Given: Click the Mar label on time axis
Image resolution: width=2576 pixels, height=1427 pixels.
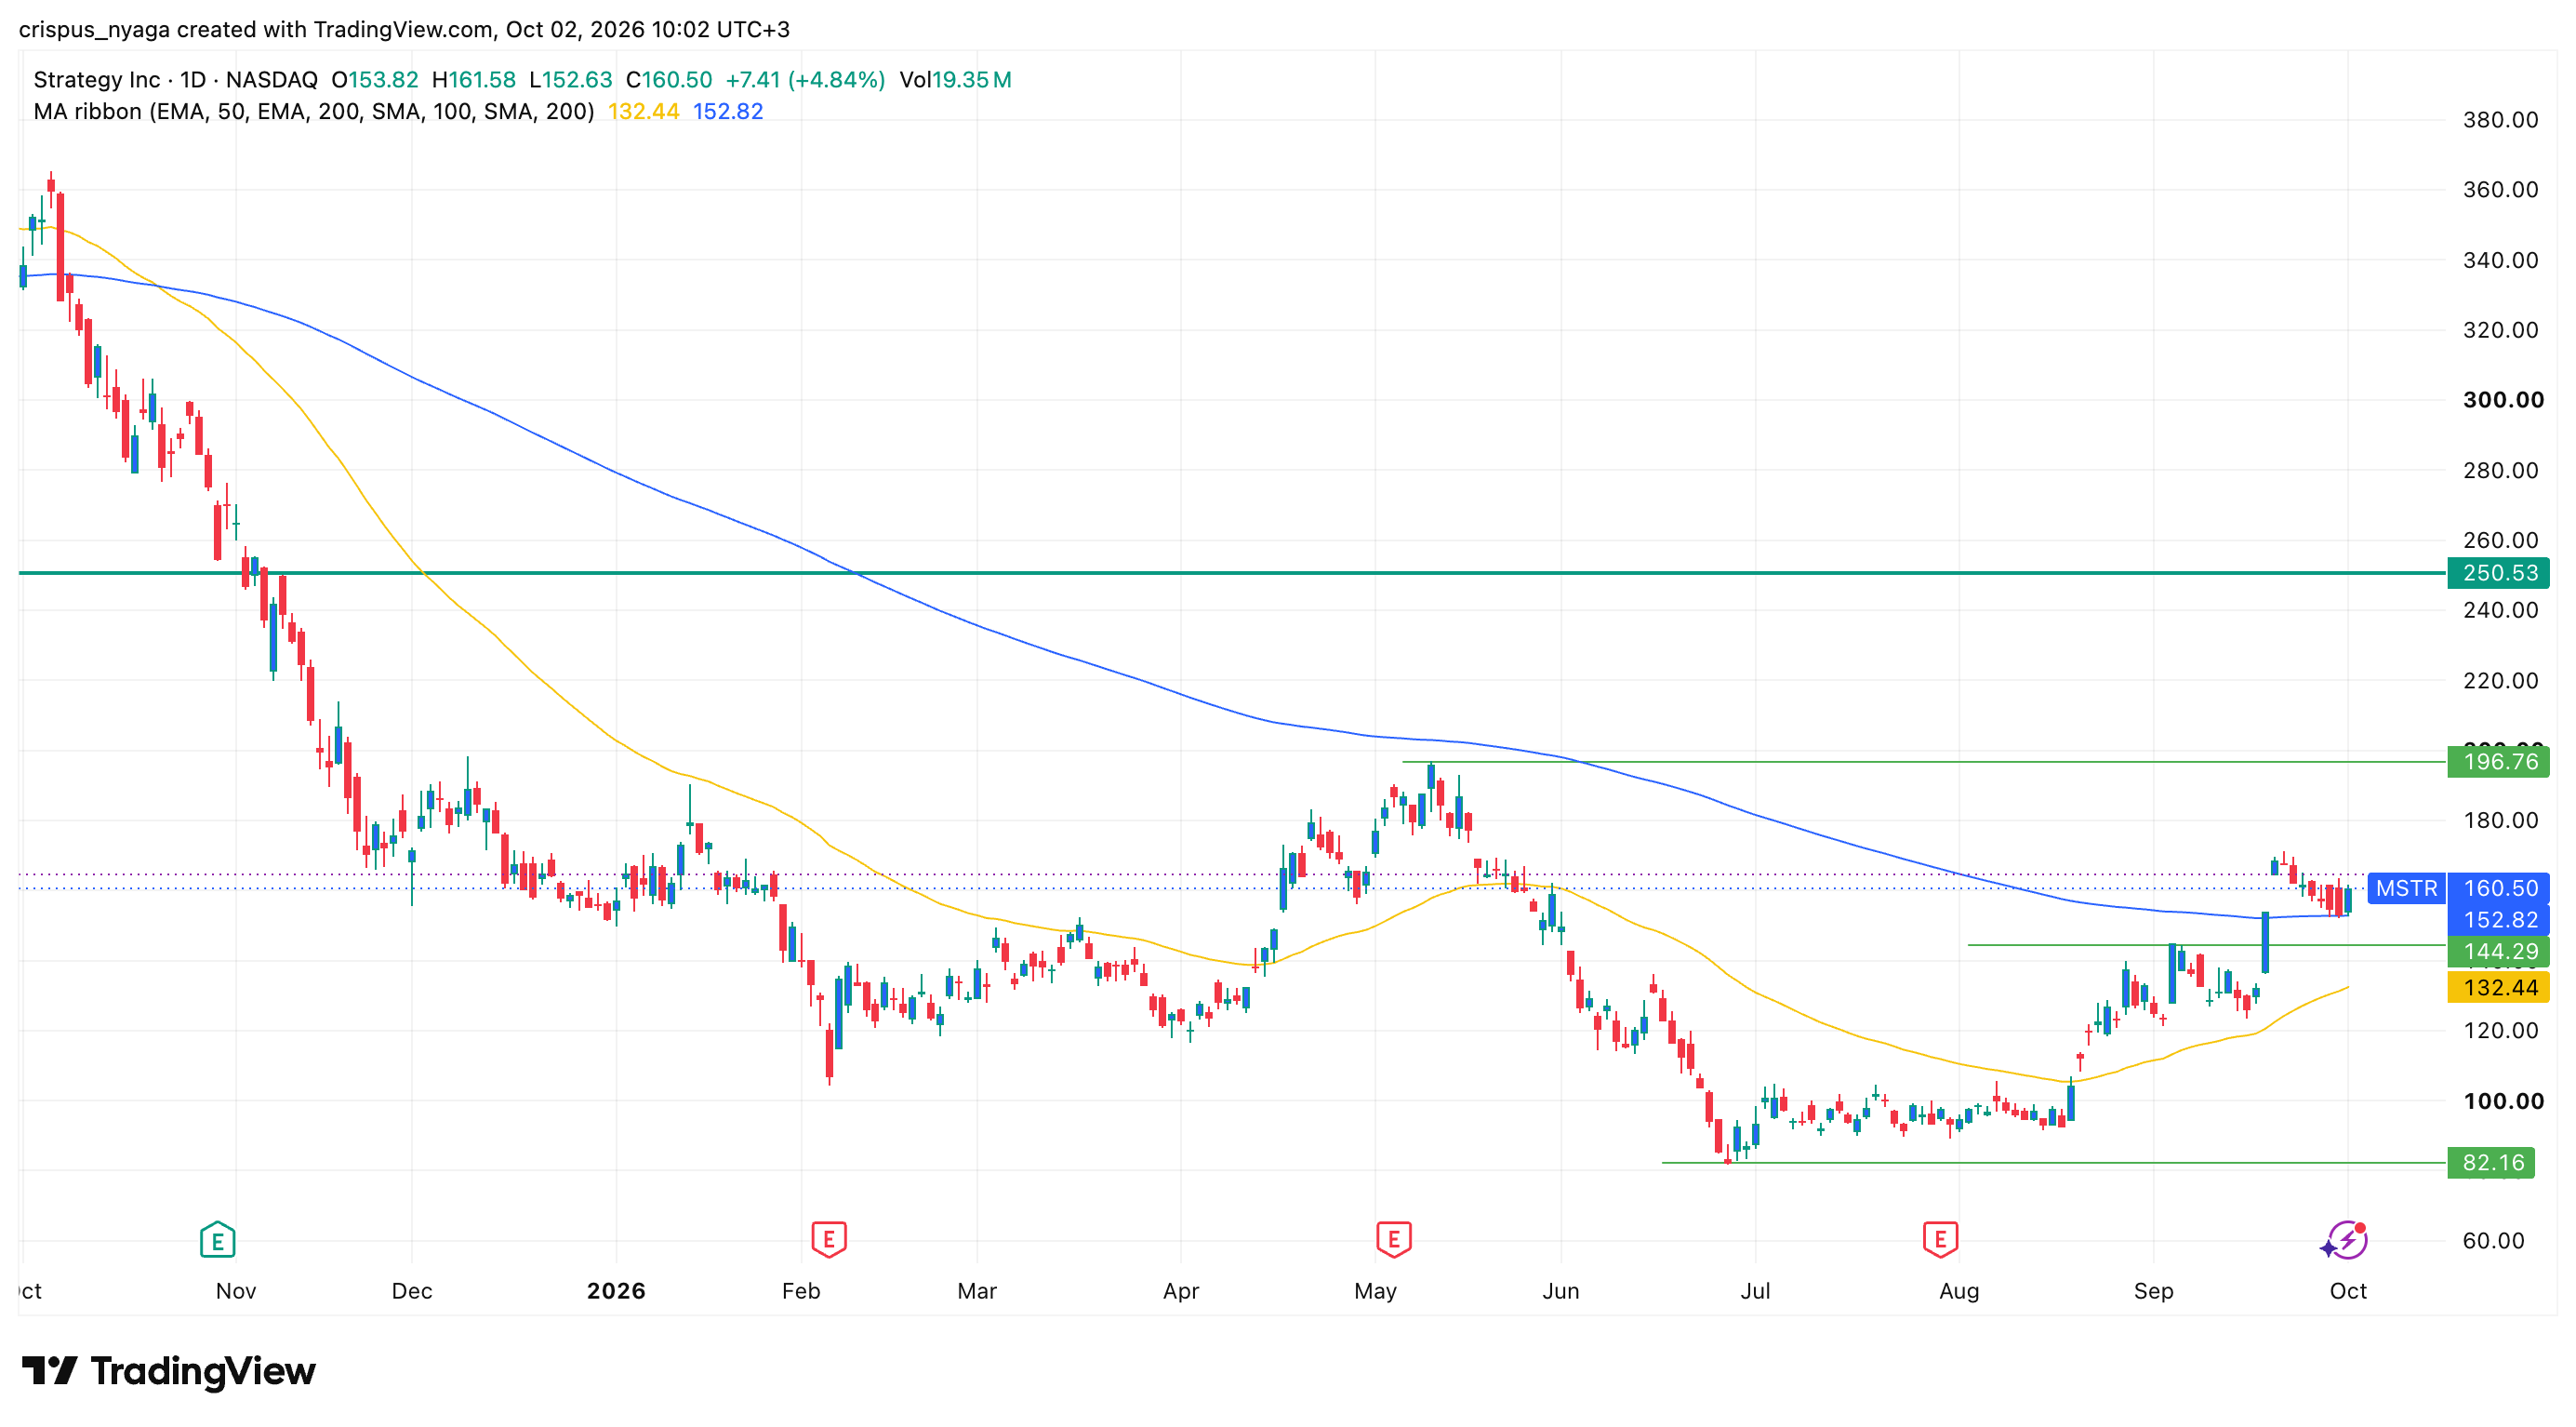Looking at the screenshot, I should (977, 1291).
